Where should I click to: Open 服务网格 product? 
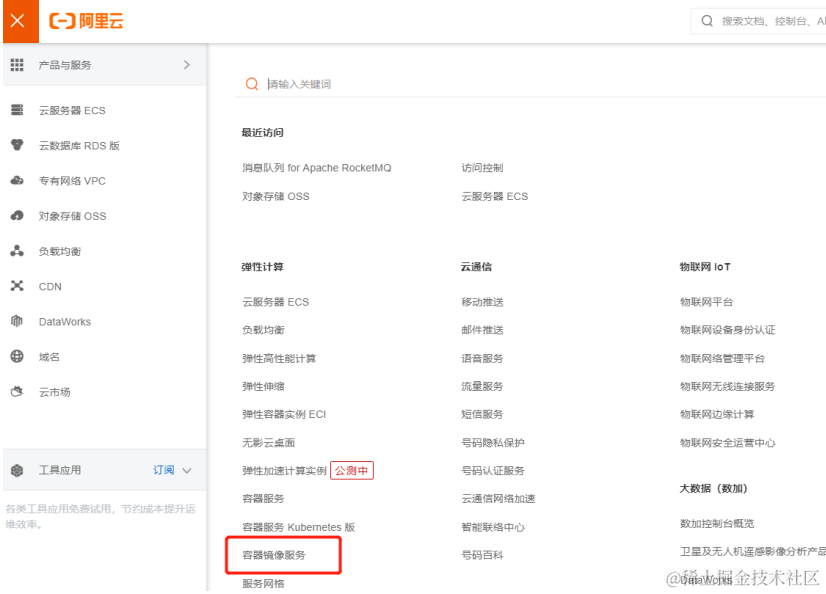coord(263,583)
